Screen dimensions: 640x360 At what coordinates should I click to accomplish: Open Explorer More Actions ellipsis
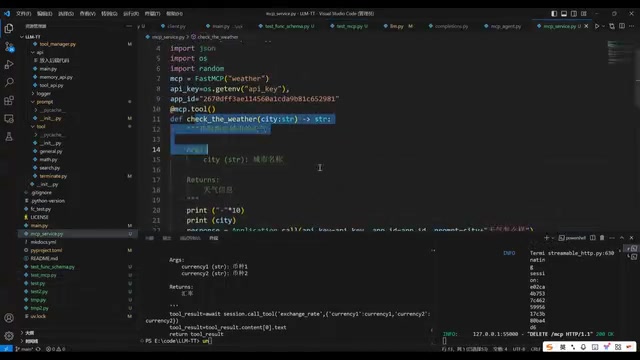[x=129, y=26]
